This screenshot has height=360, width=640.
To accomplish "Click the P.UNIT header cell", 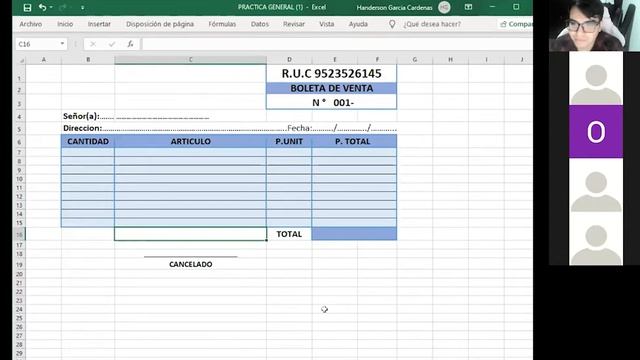I will 289,141.
